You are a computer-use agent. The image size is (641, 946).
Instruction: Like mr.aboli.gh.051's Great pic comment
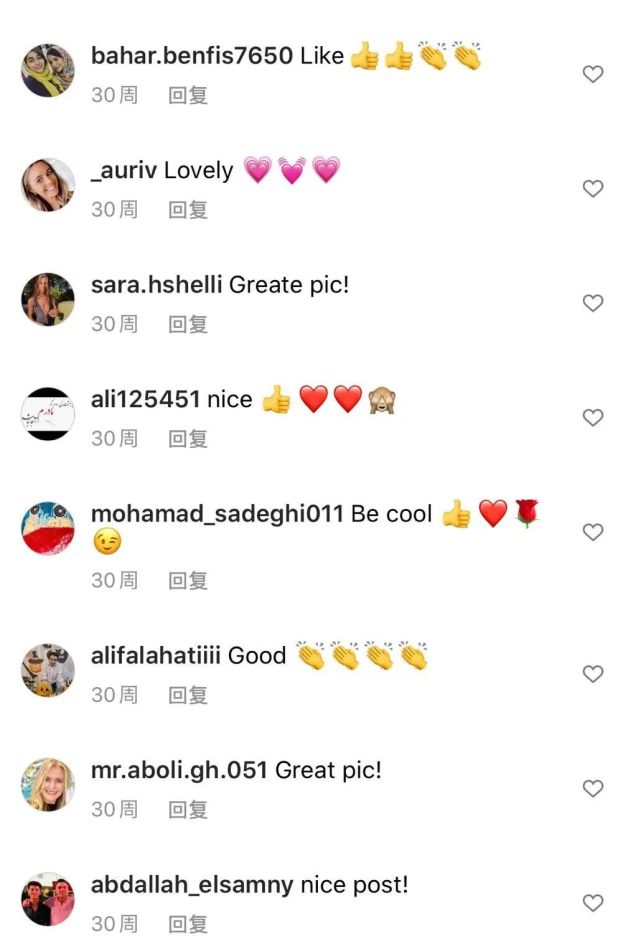coord(593,789)
